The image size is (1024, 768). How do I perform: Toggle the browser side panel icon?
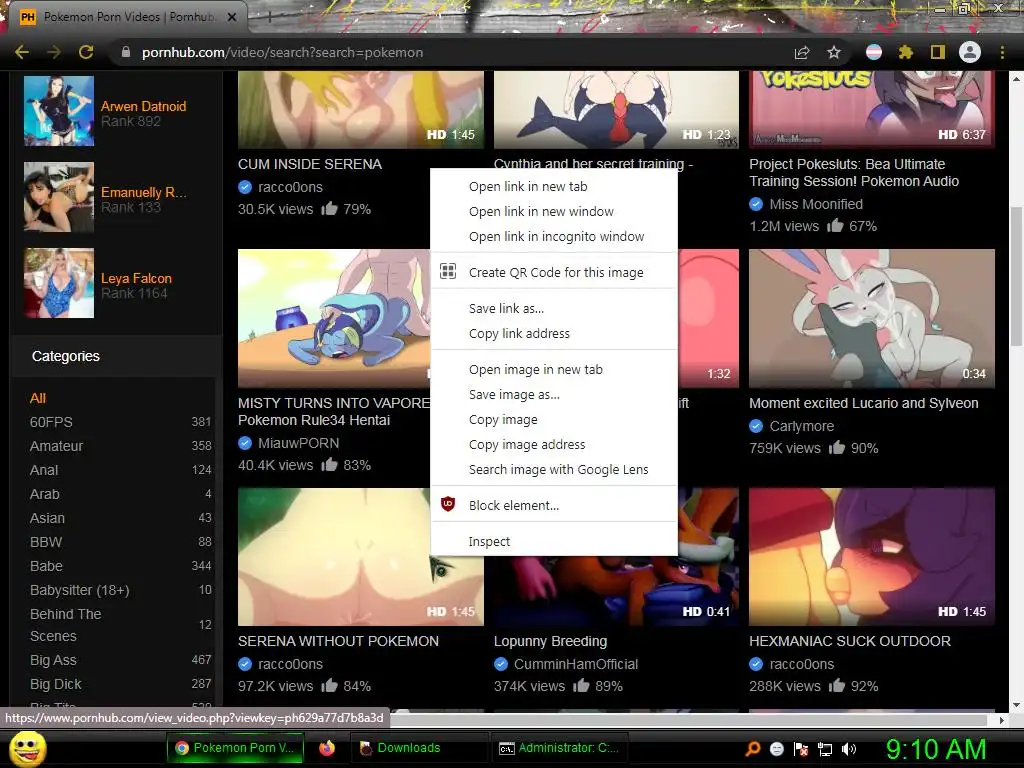tap(938, 52)
